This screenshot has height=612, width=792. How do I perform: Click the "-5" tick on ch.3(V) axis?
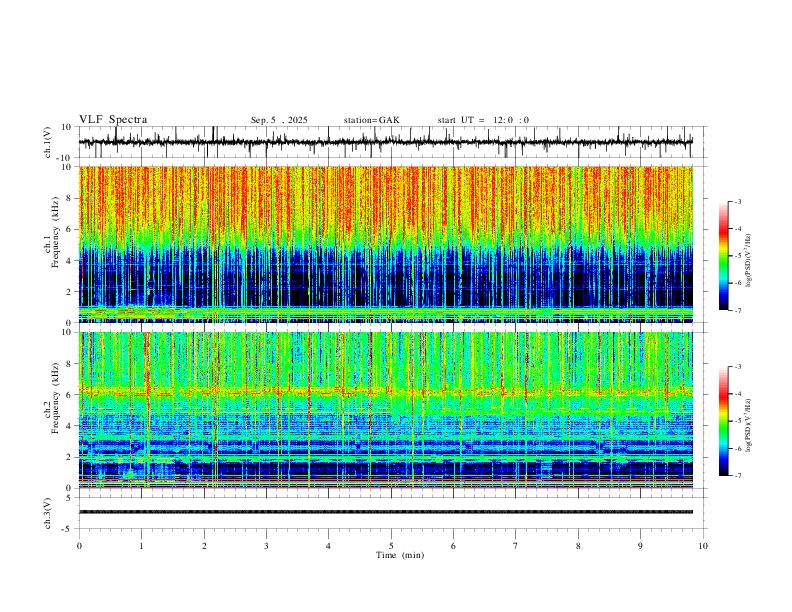[x=67, y=529]
